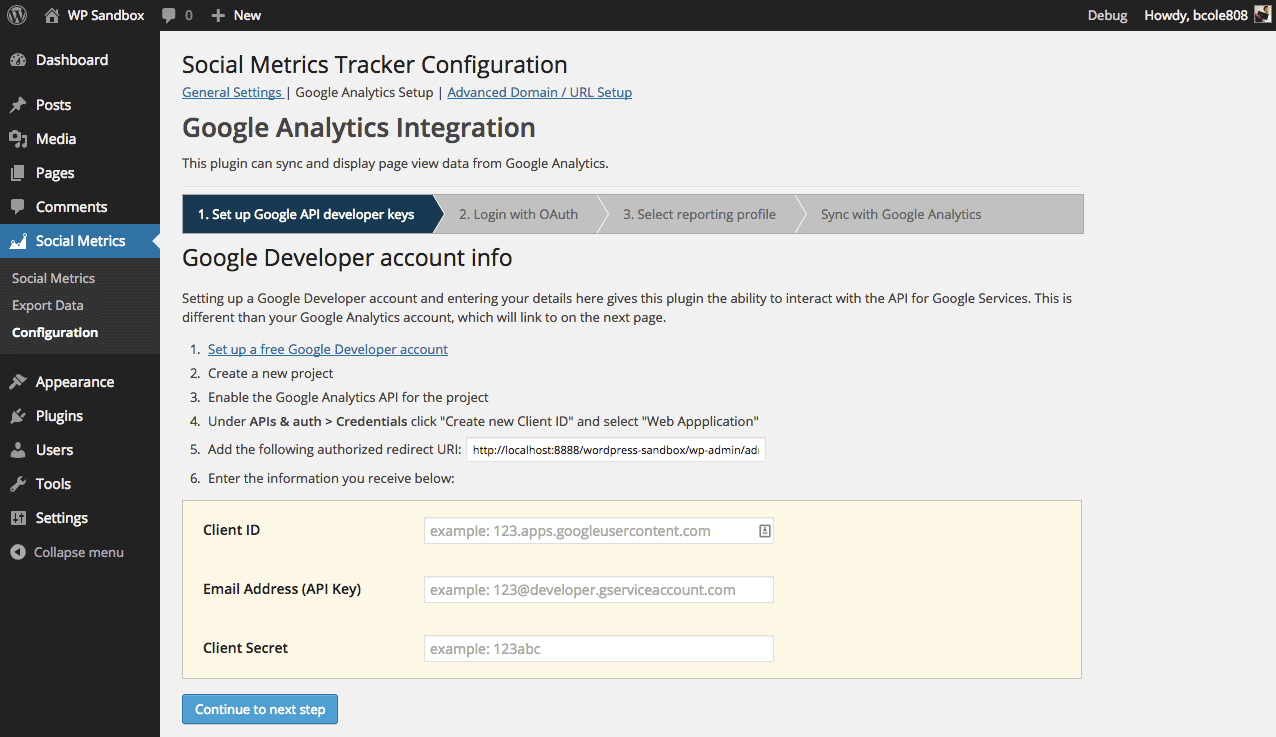The height and width of the screenshot is (737, 1276).
Task: Click the Google Developer account info heading
Action: [347, 258]
